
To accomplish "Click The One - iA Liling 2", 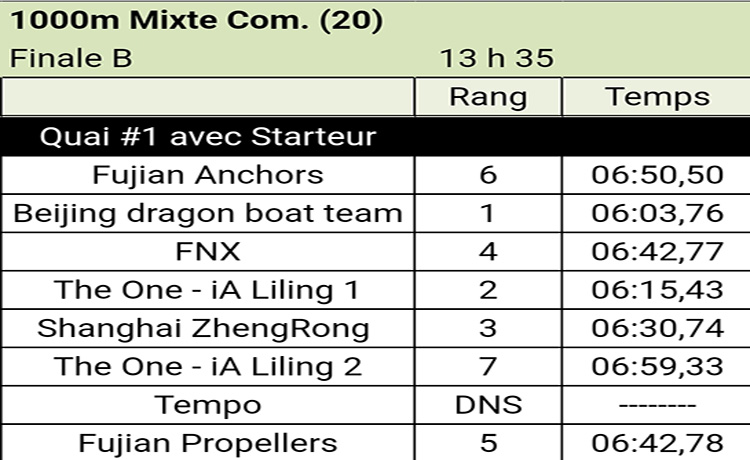I will click(x=208, y=366).
